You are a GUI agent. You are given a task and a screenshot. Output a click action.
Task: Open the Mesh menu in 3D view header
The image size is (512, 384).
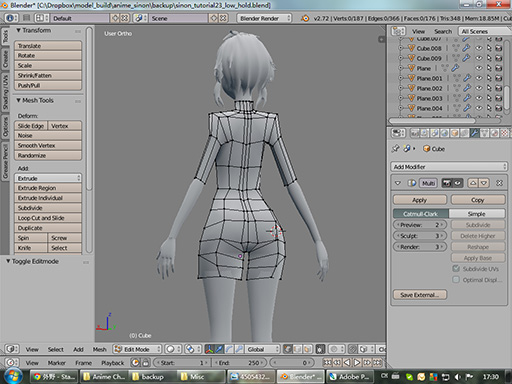click(99, 349)
